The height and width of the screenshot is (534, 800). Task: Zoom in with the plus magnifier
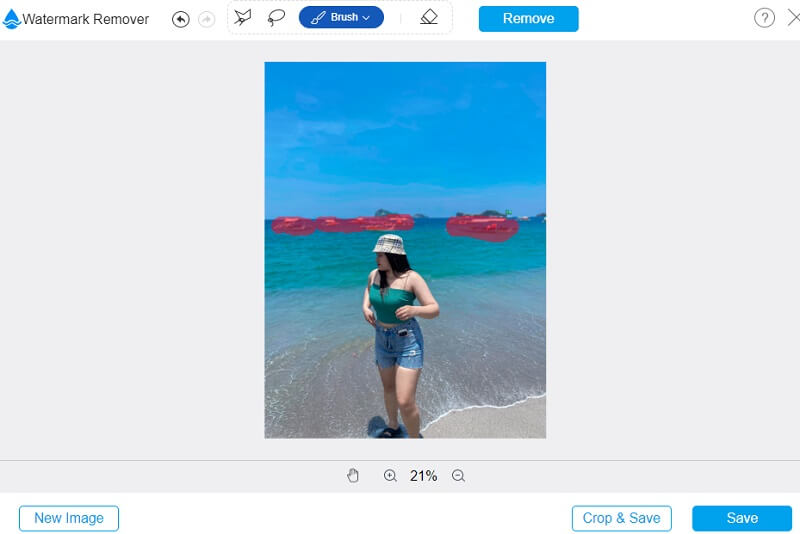pos(390,476)
